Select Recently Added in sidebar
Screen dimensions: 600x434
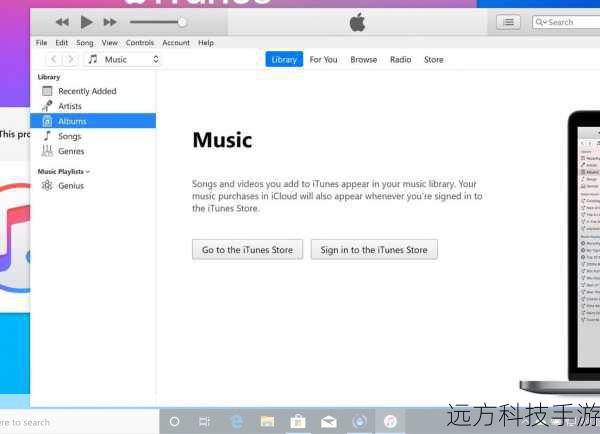point(93,91)
